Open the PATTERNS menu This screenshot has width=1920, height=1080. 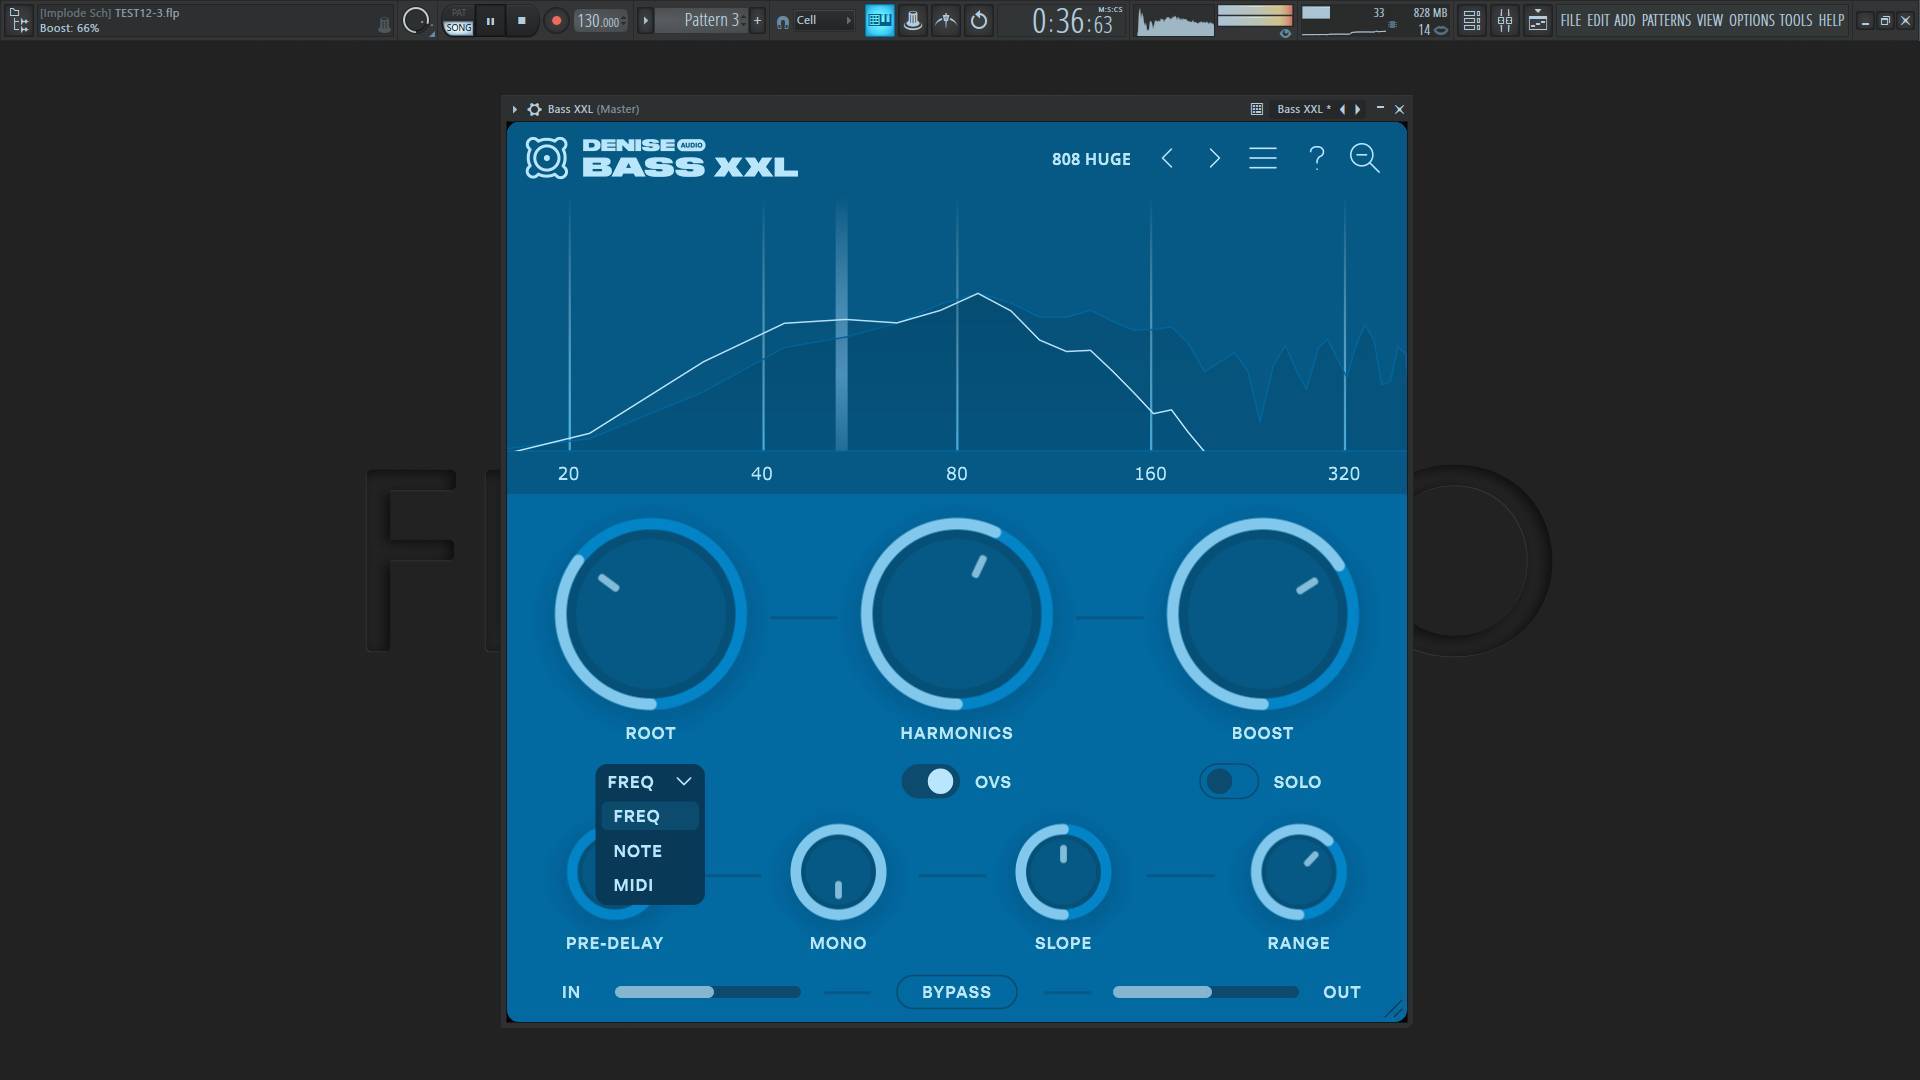coord(1666,20)
